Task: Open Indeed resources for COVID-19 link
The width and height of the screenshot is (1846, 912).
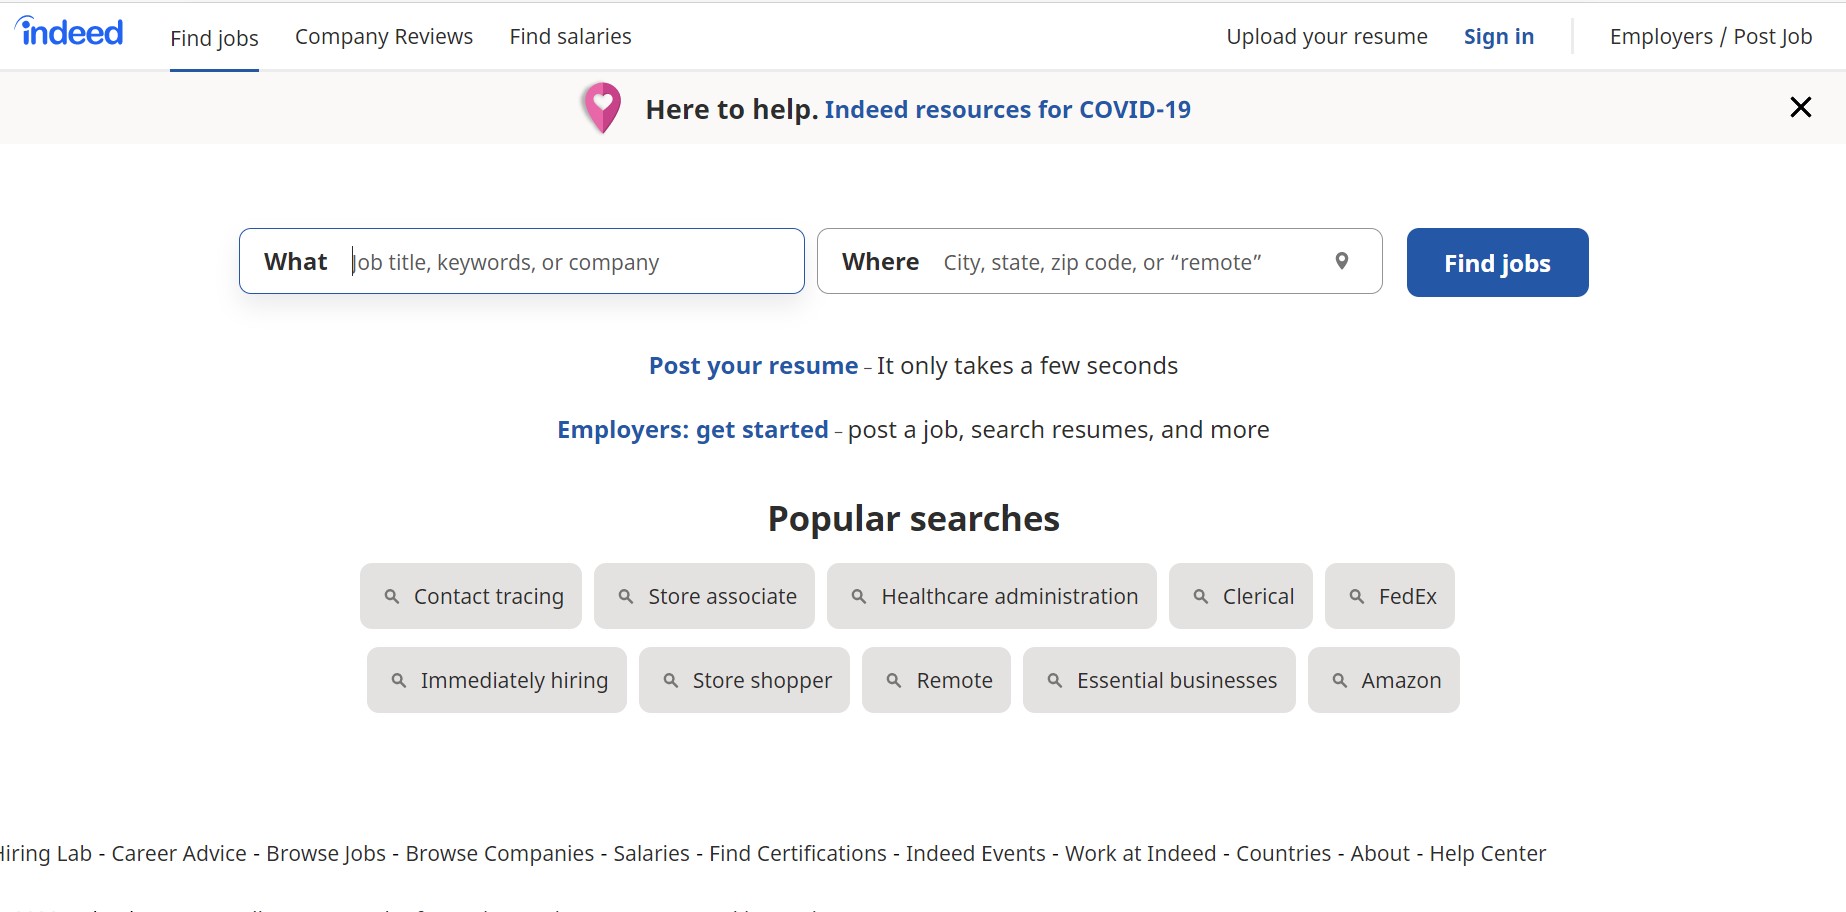Action: tap(1008, 109)
